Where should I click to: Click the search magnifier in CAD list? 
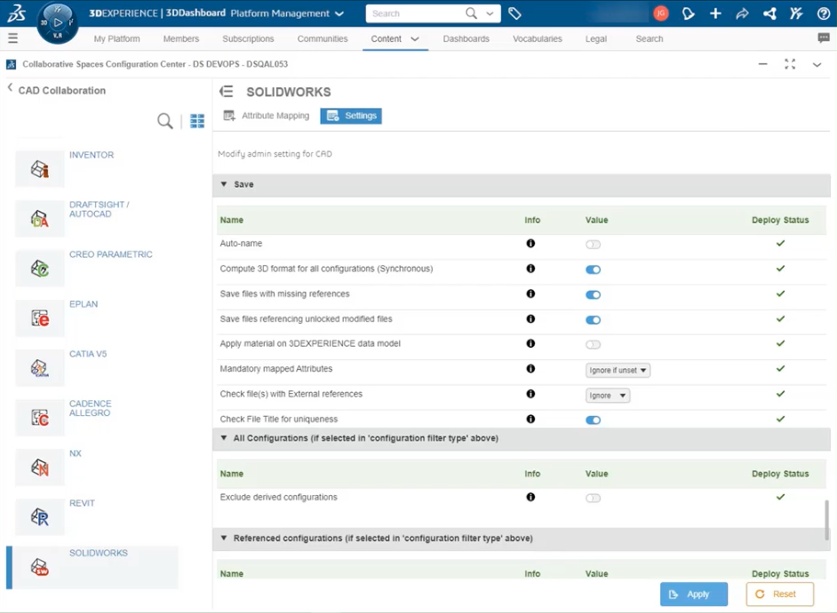click(x=165, y=121)
